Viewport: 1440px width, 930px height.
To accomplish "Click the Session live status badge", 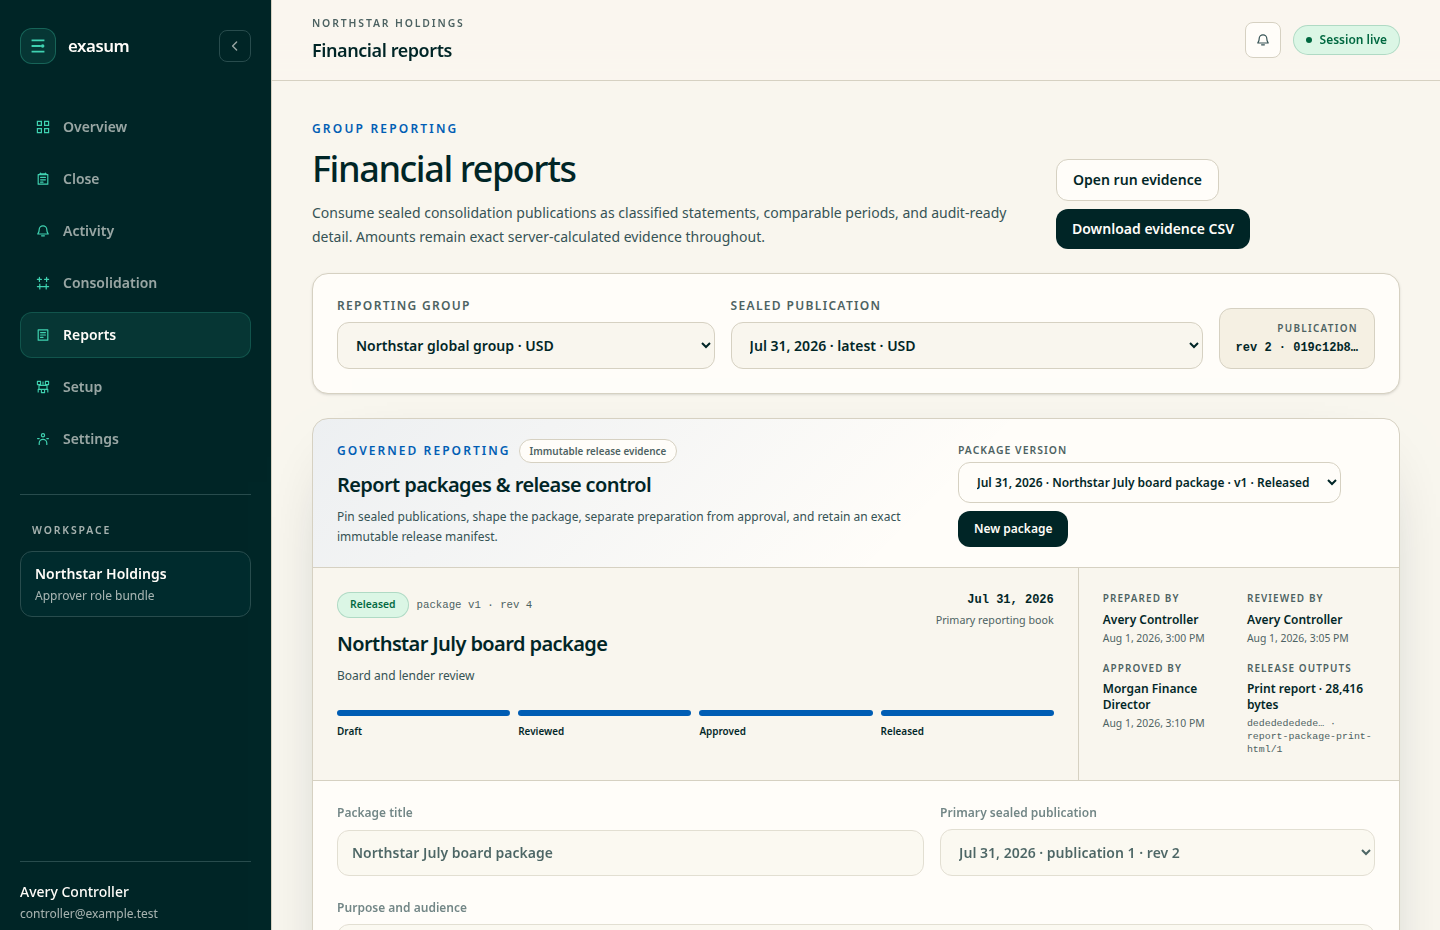I will click(x=1346, y=40).
